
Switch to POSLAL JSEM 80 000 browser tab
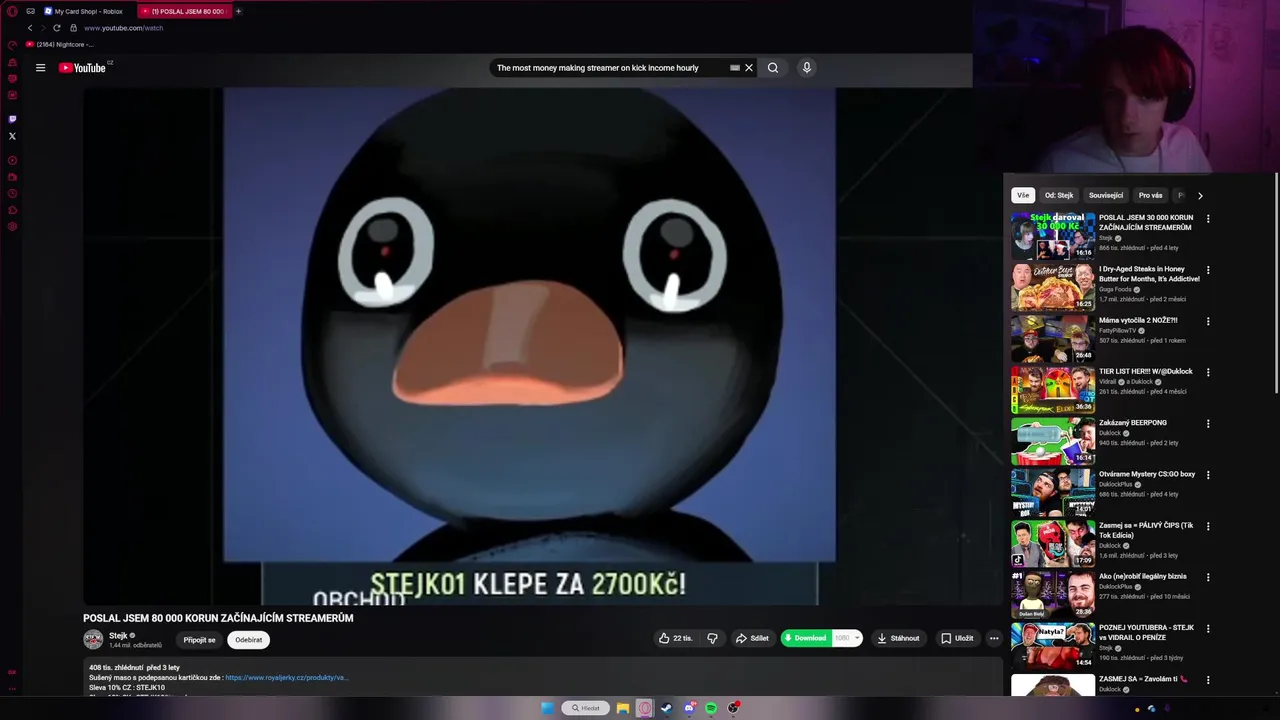pos(183,11)
